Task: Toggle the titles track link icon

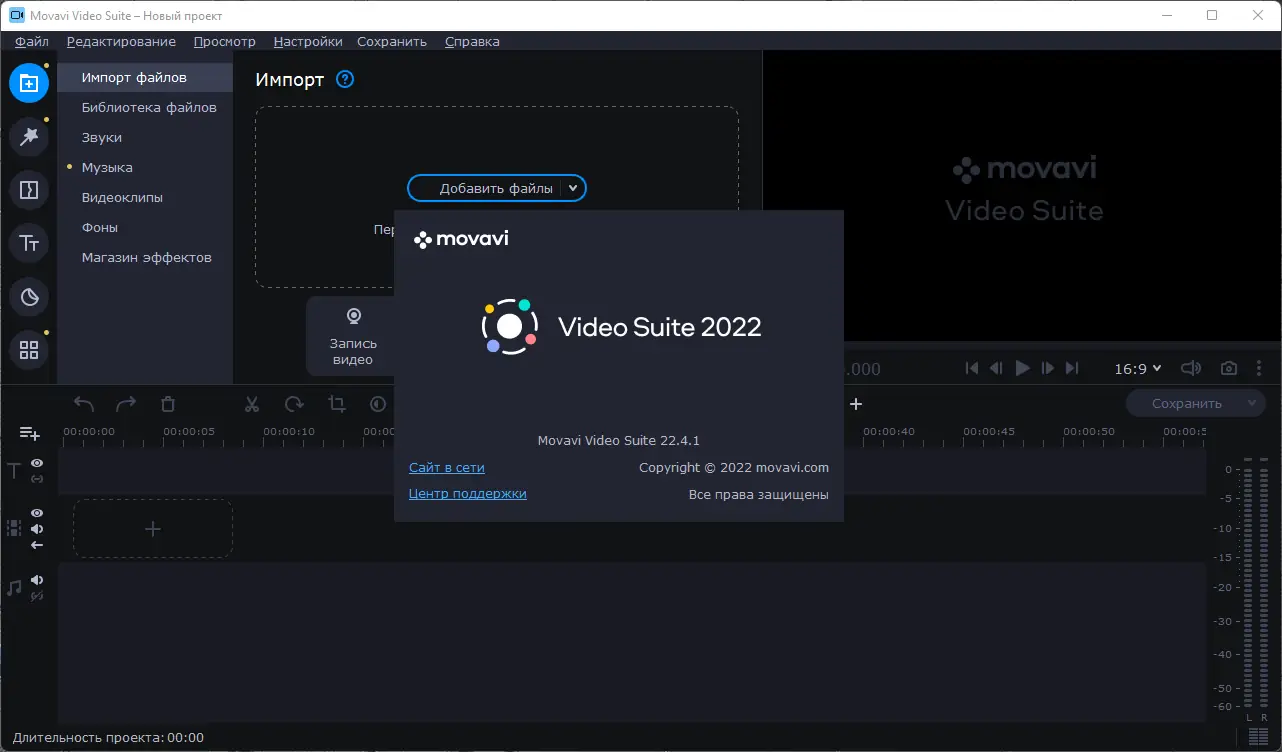Action: (x=37, y=479)
